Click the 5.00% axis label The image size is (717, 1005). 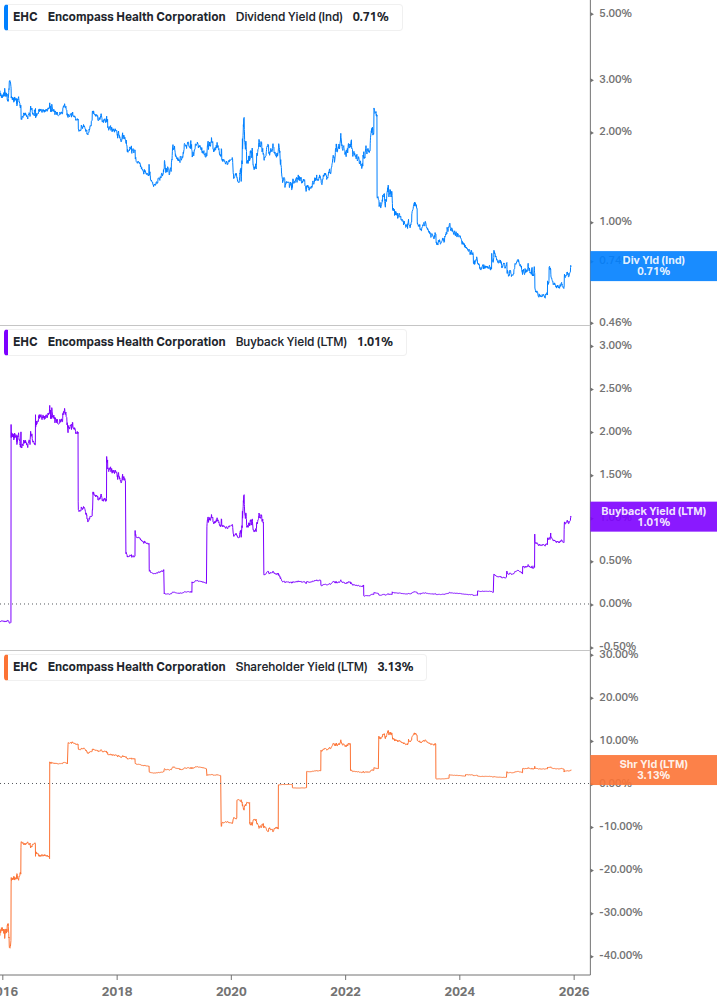[615, 13]
